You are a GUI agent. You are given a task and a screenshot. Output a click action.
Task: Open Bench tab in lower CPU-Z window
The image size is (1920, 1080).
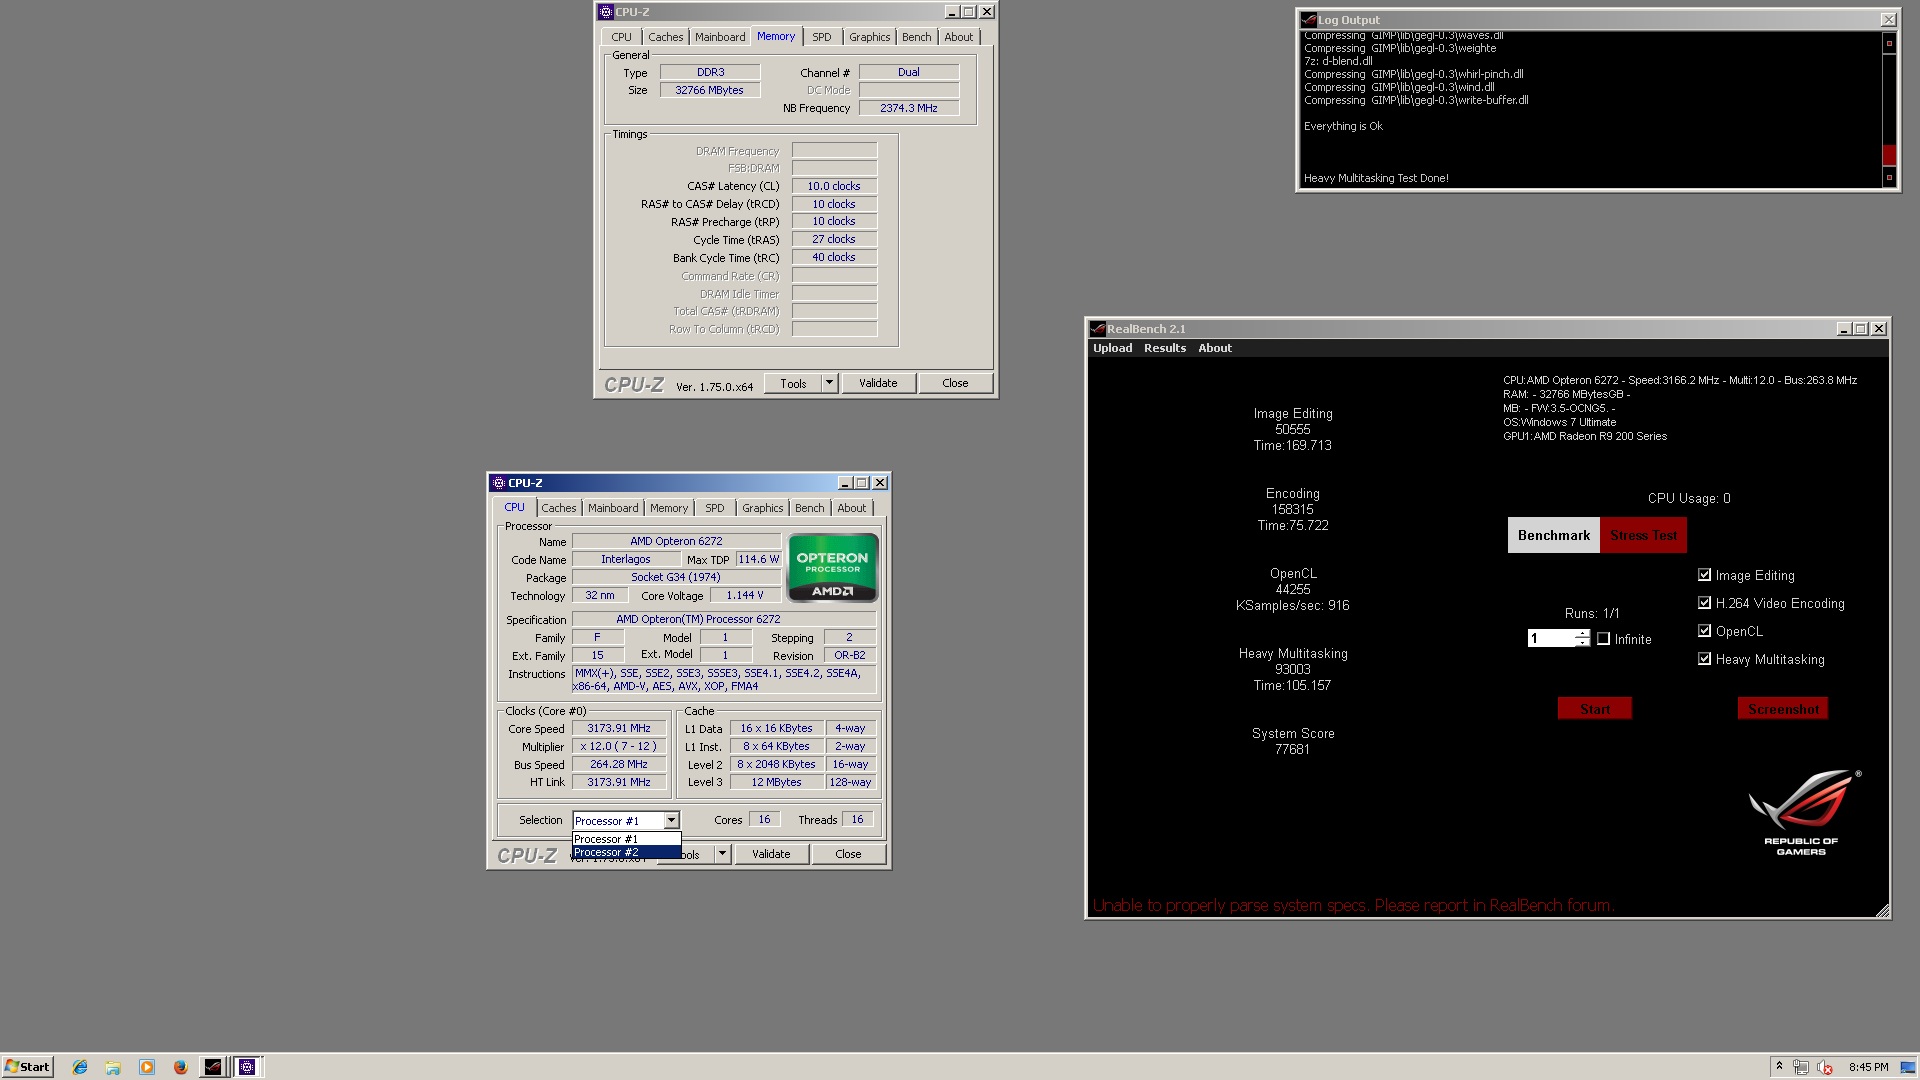click(810, 508)
